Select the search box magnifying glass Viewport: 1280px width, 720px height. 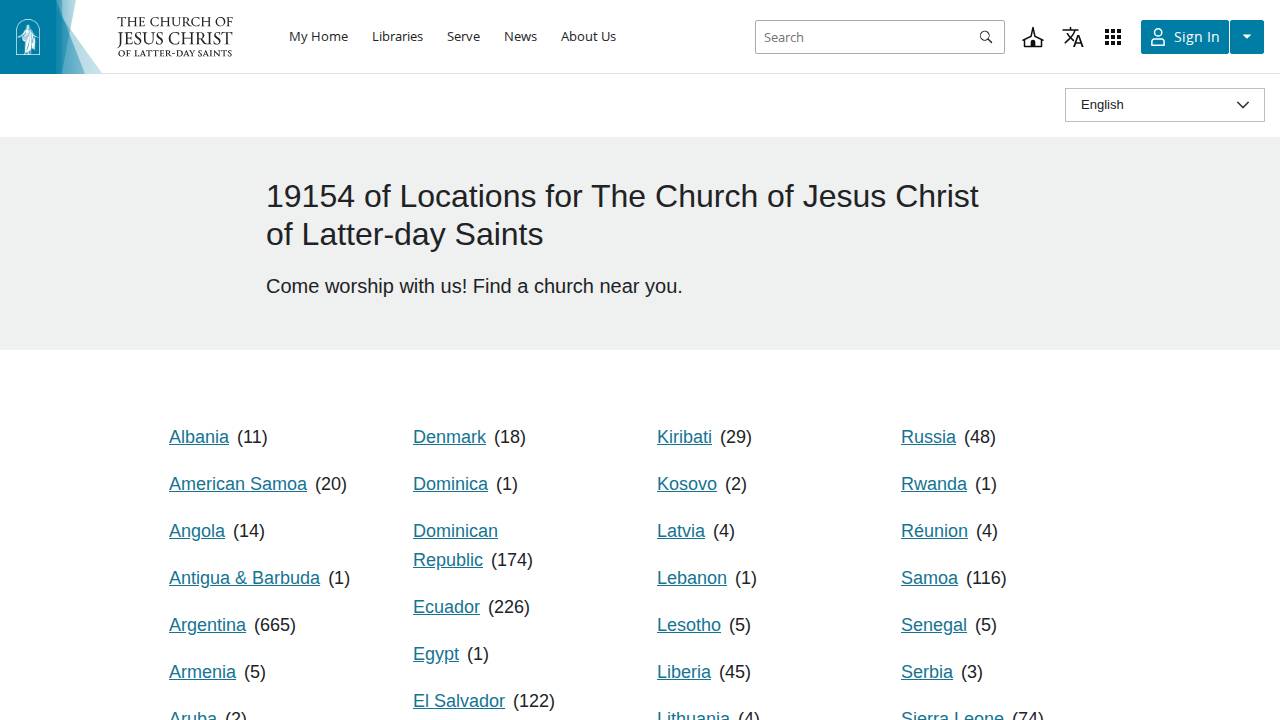point(986,37)
